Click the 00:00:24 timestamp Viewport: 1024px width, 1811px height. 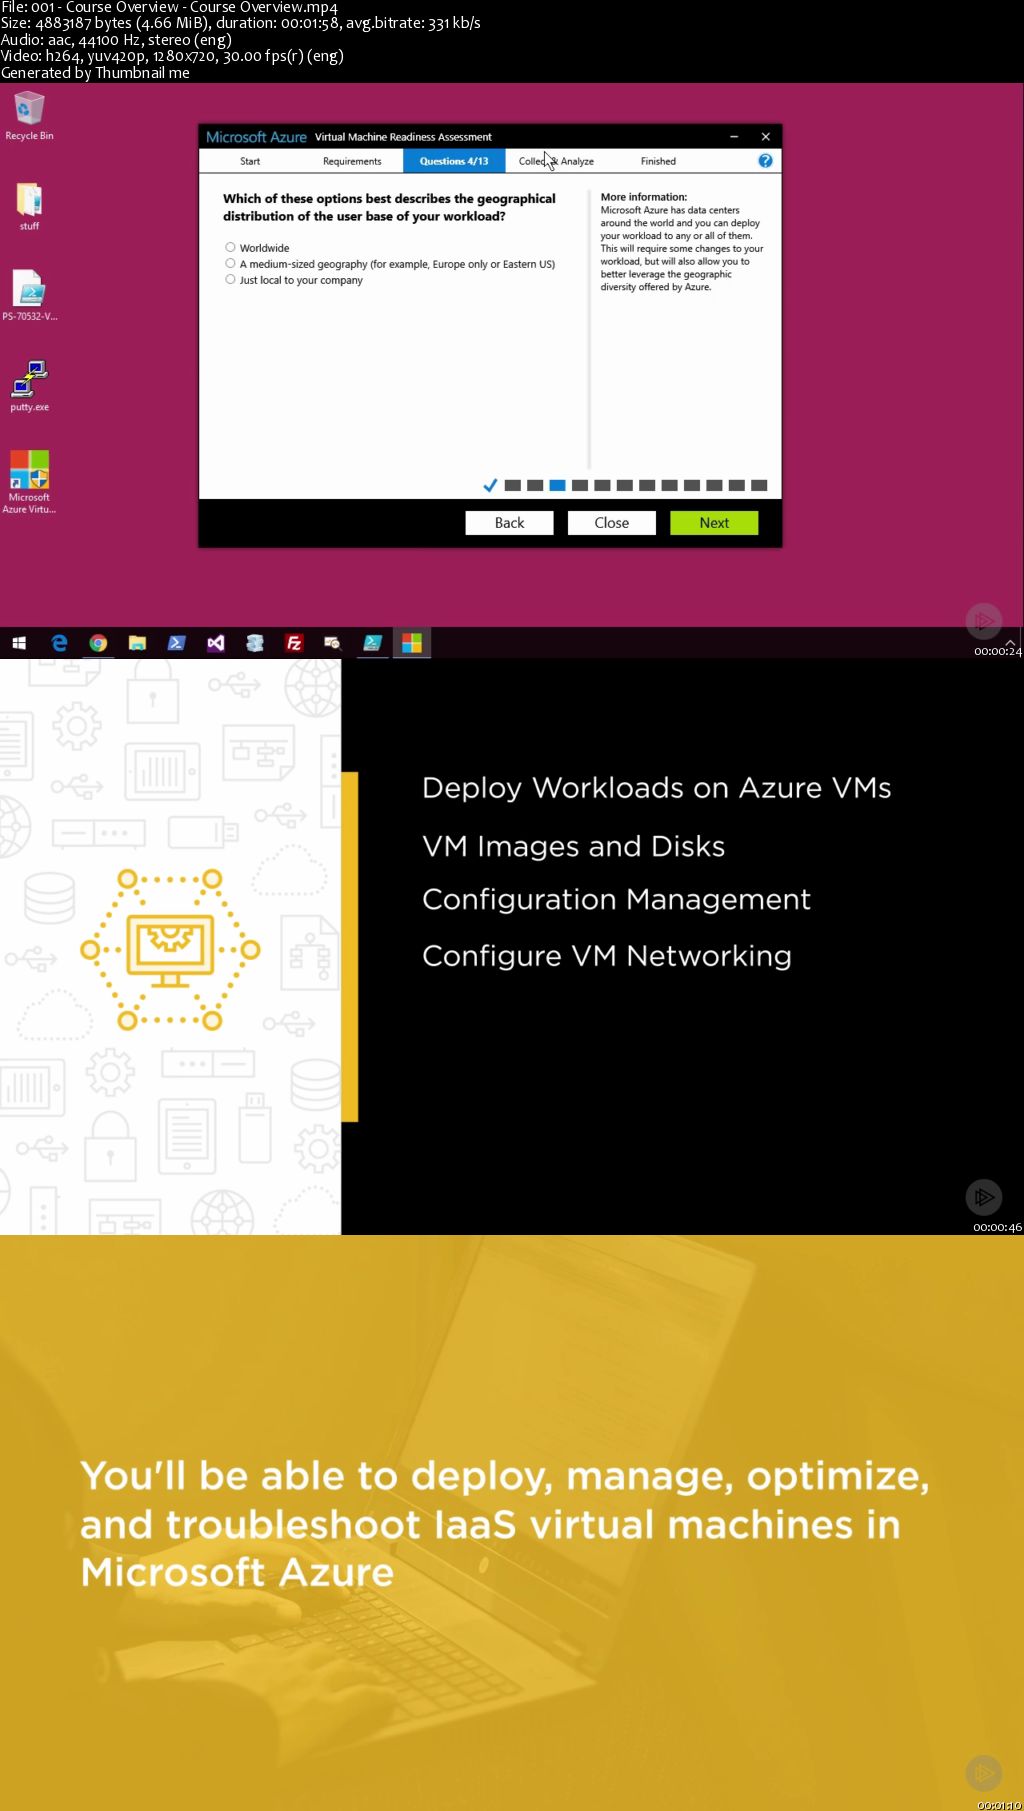coord(997,651)
